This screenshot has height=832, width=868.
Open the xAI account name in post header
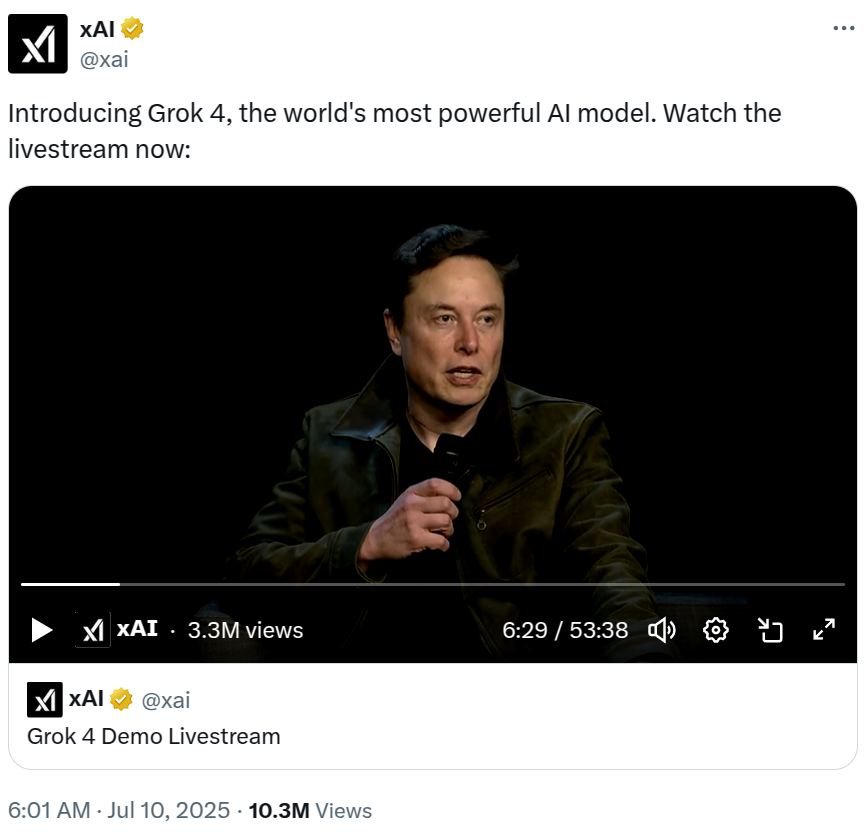pos(97,30)
